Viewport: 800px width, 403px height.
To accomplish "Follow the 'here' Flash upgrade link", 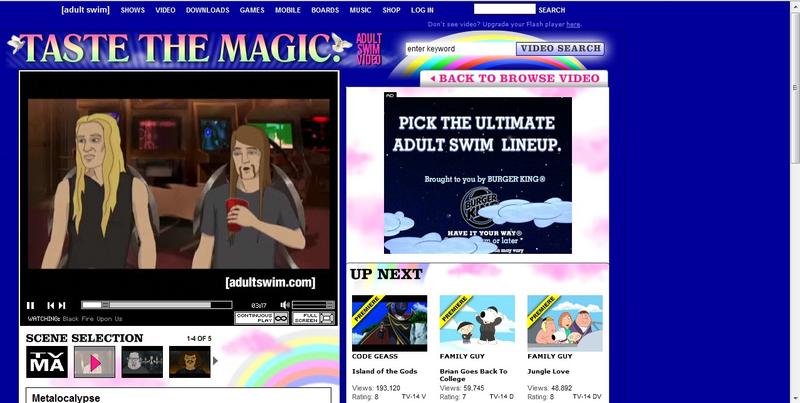I will coord(573,24).
